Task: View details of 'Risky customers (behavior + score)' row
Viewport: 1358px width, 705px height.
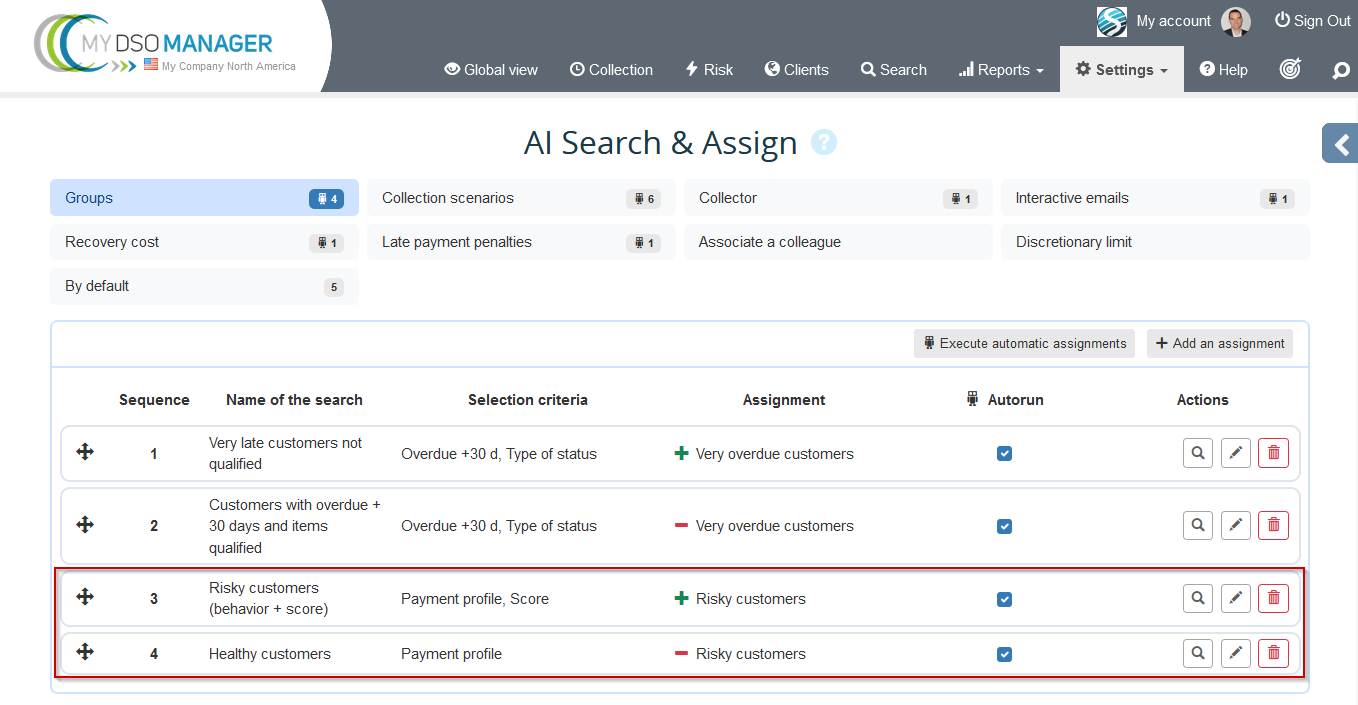Action: point(1197,597)
